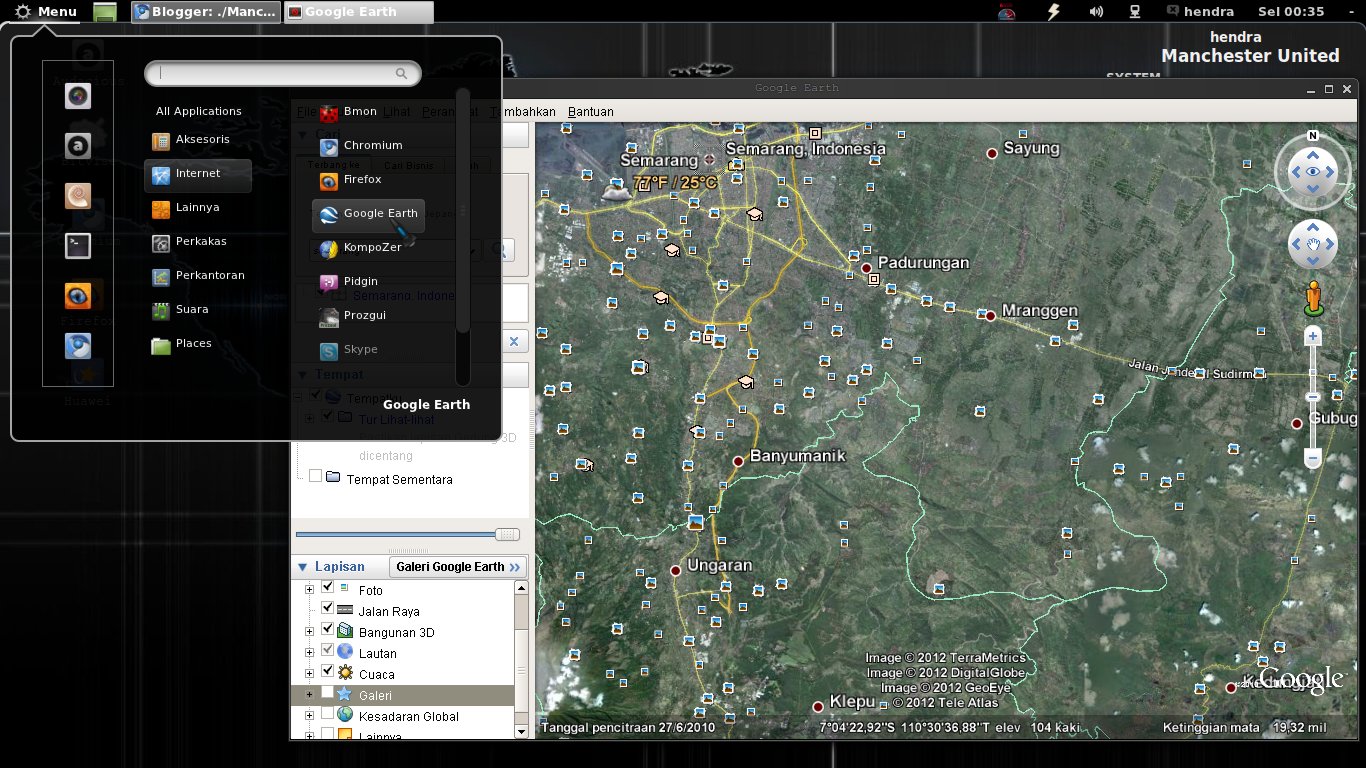Expand the Cuaca layer tree node

click(309, 674)
